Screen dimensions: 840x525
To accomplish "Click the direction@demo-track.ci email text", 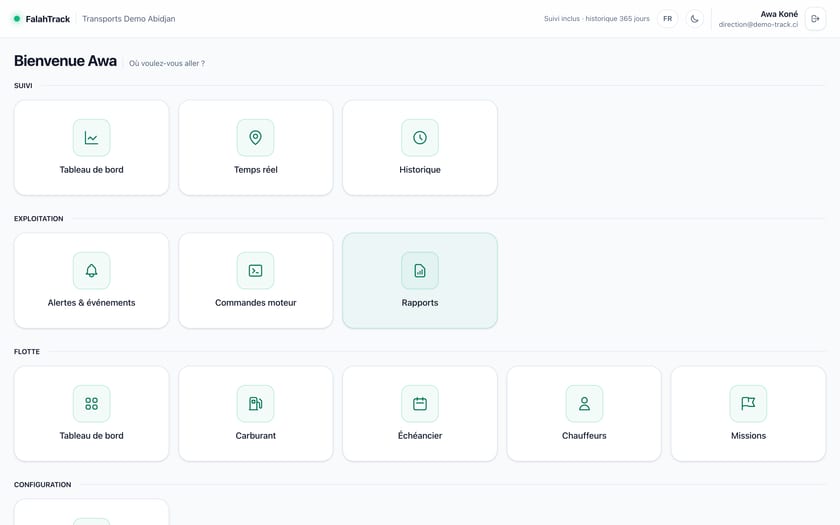I will click(758, 25).
